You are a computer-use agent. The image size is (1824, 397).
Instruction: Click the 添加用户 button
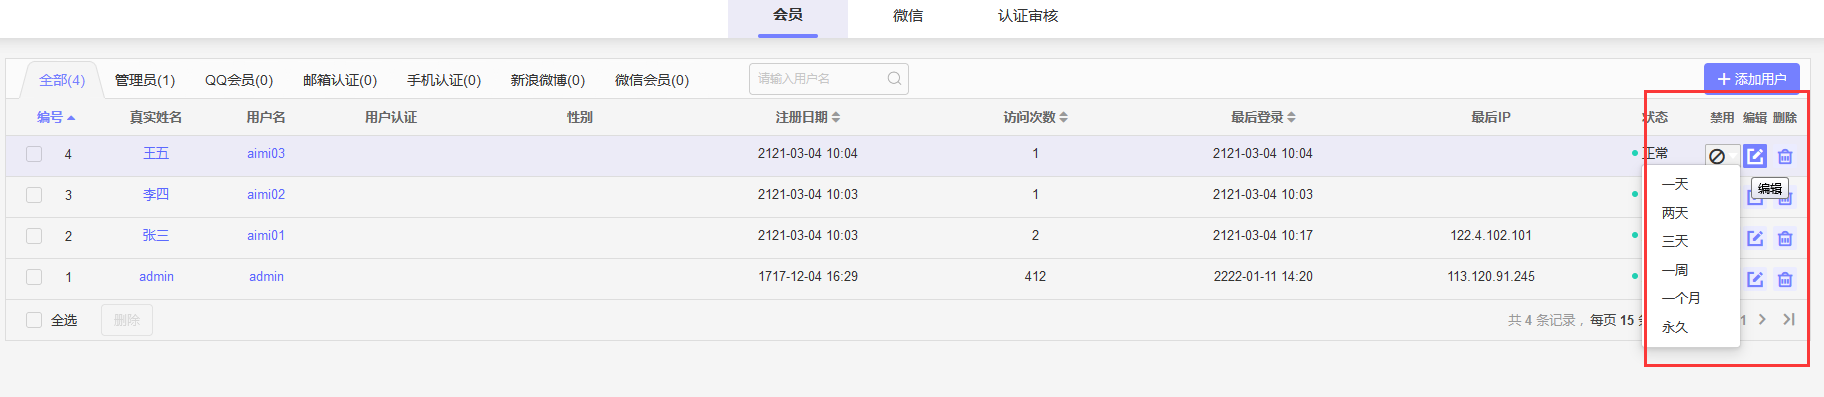(1752, 79)
